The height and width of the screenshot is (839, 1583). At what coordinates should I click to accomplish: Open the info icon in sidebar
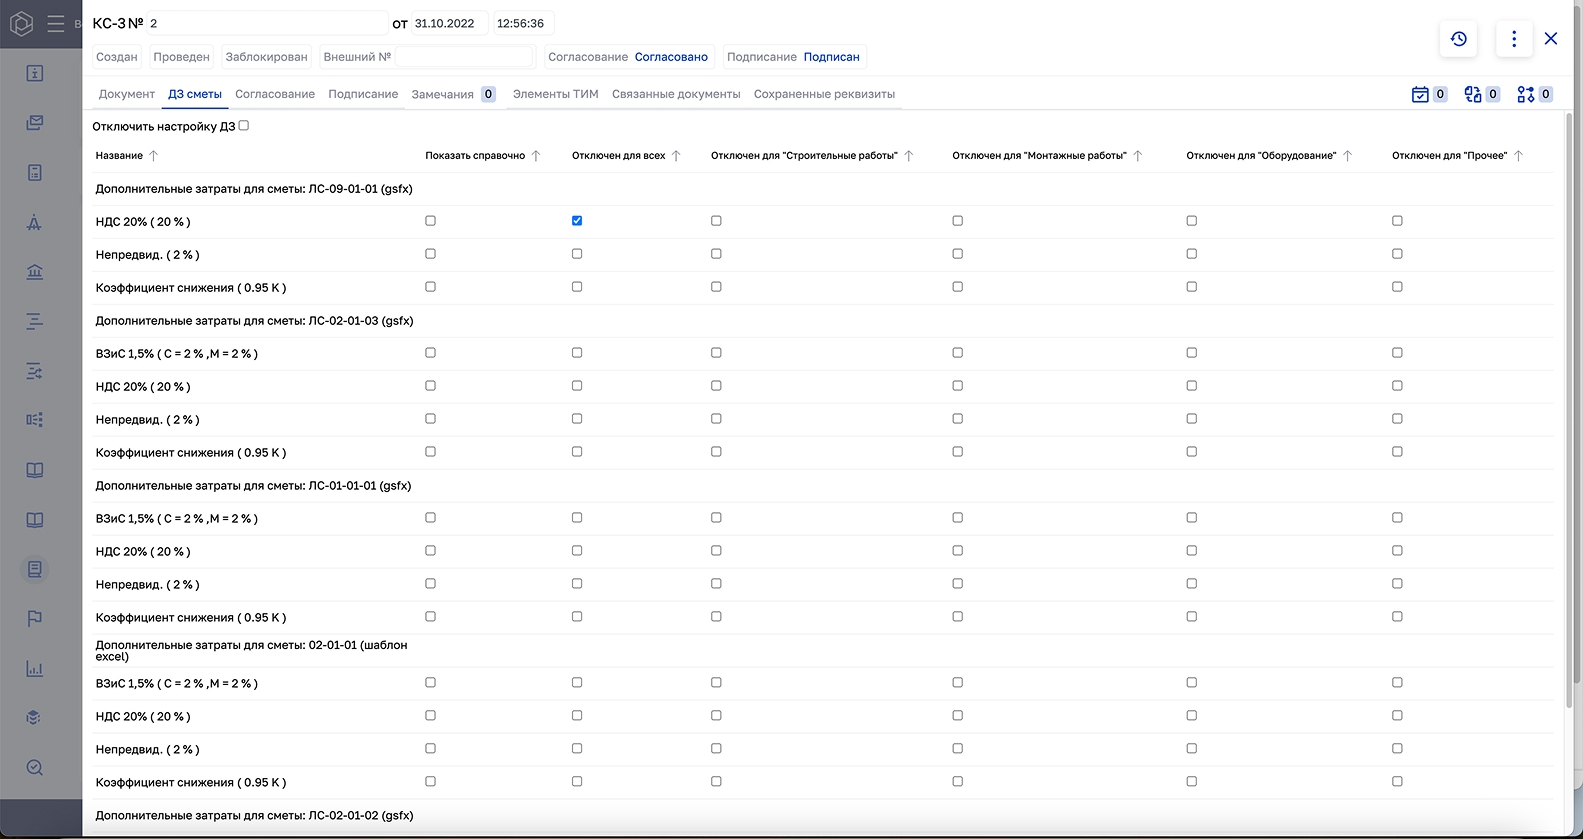point(35,73)
